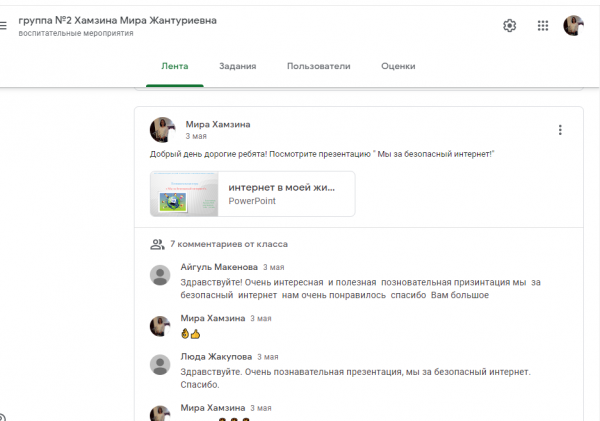This screenshot has width=600, height=421.
Task: Click Айгуль Макенова's comment avatar
Action: click(x=159, y=275)
